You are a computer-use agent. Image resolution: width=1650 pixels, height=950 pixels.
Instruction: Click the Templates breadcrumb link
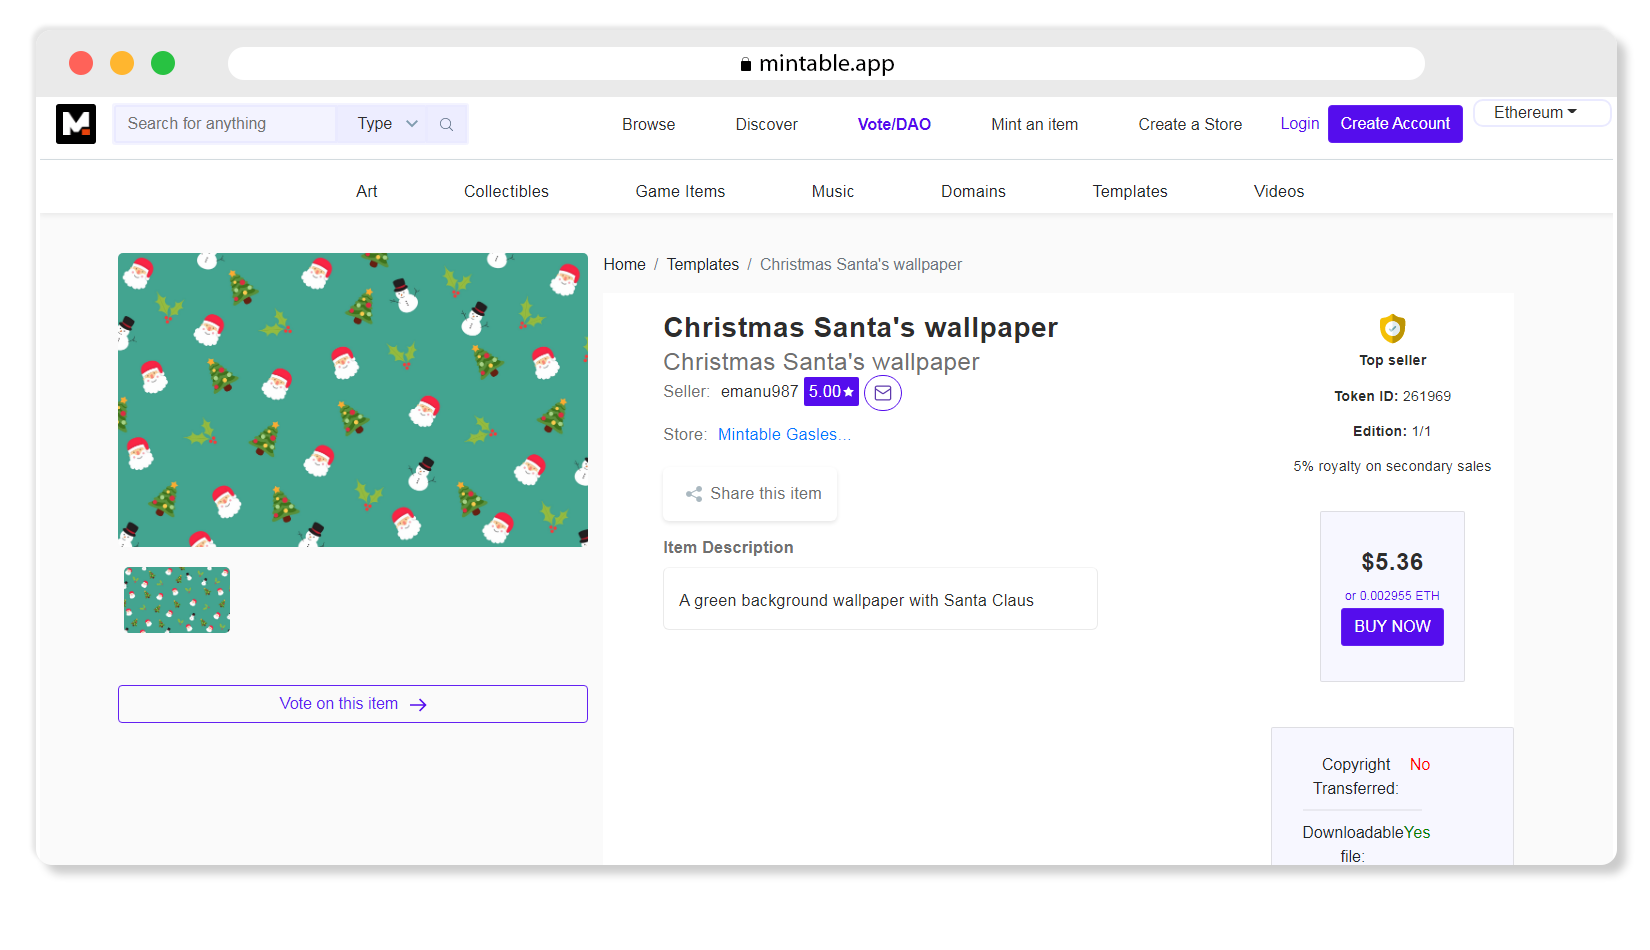click(702, 264)
